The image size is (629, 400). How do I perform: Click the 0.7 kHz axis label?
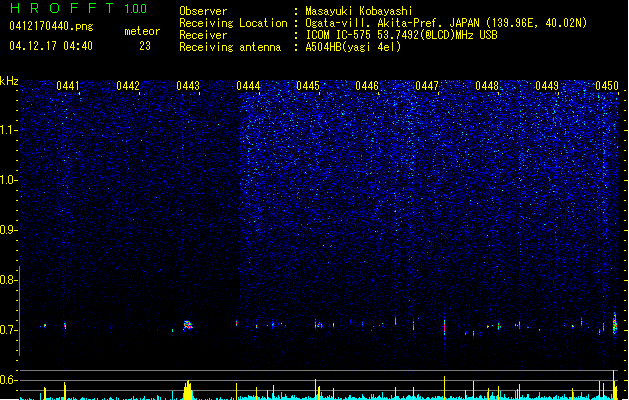pos(9,330)
